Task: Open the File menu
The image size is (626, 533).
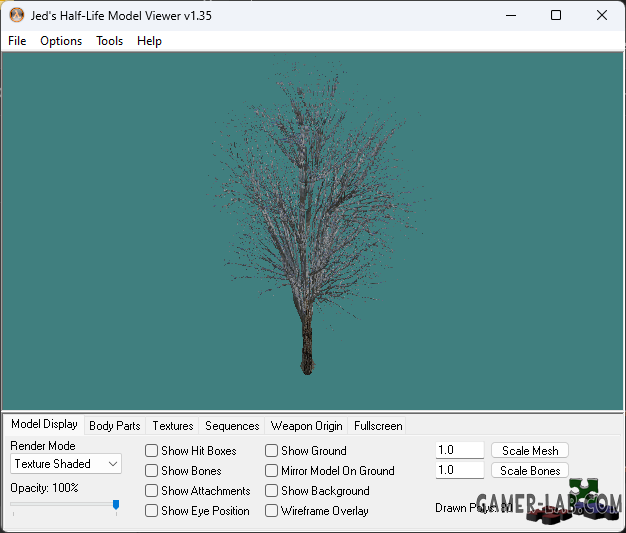Action: [17, 41]
